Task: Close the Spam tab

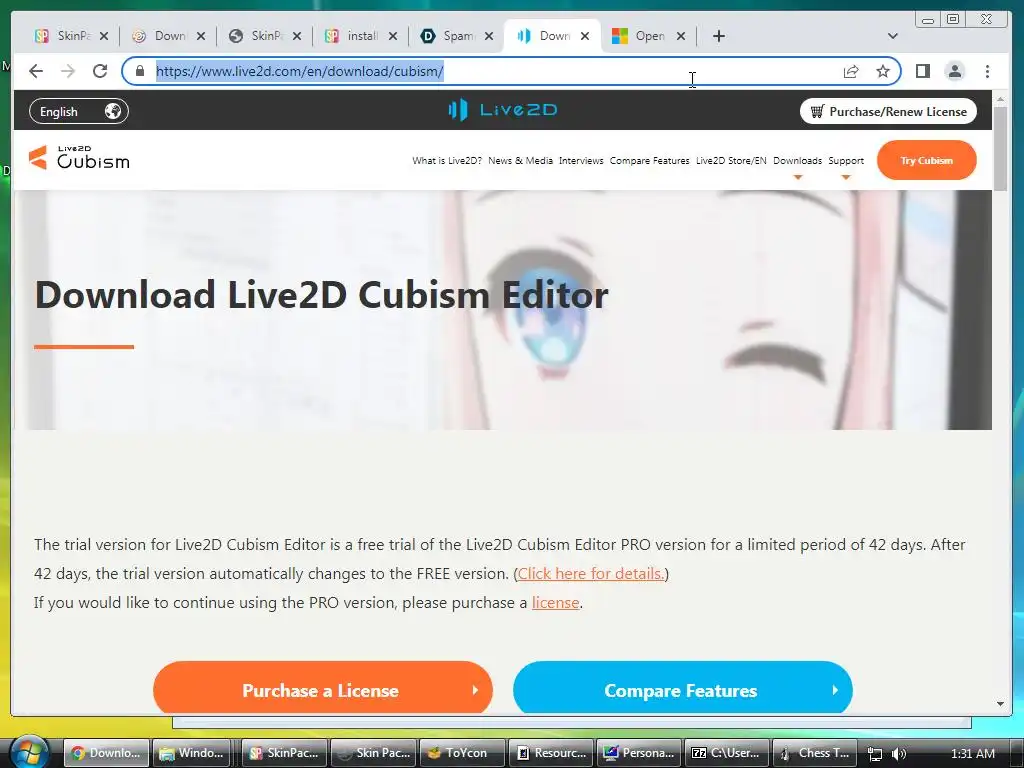Action: 488,36
